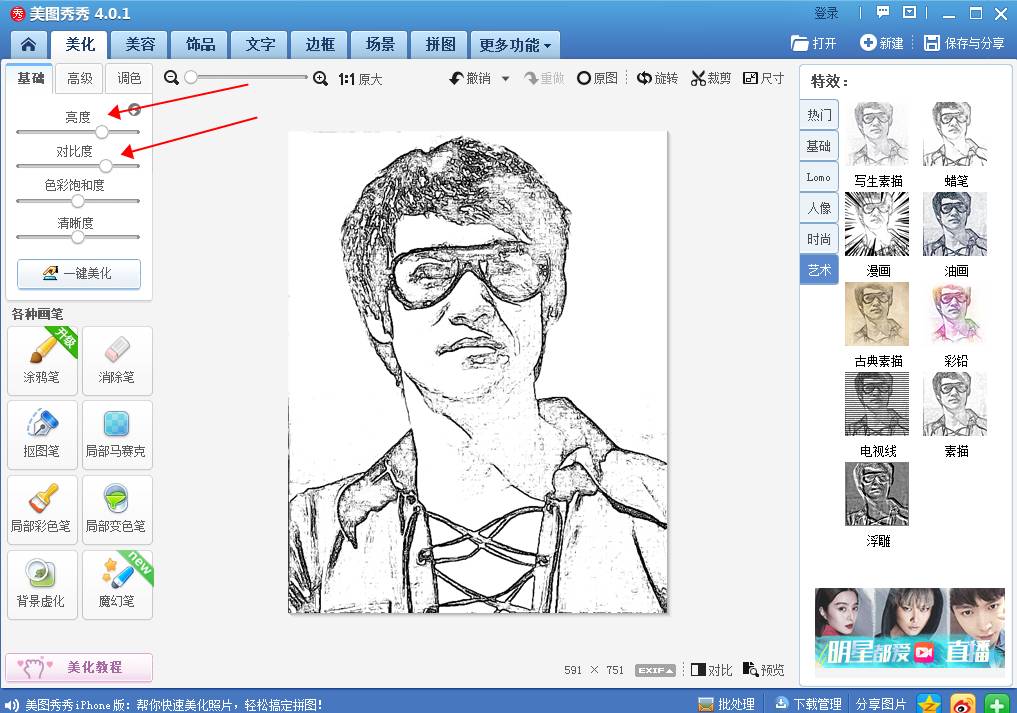Toggle the 对比 compare view
This screenshot has width=1017, height=713.
pos(711,670)
